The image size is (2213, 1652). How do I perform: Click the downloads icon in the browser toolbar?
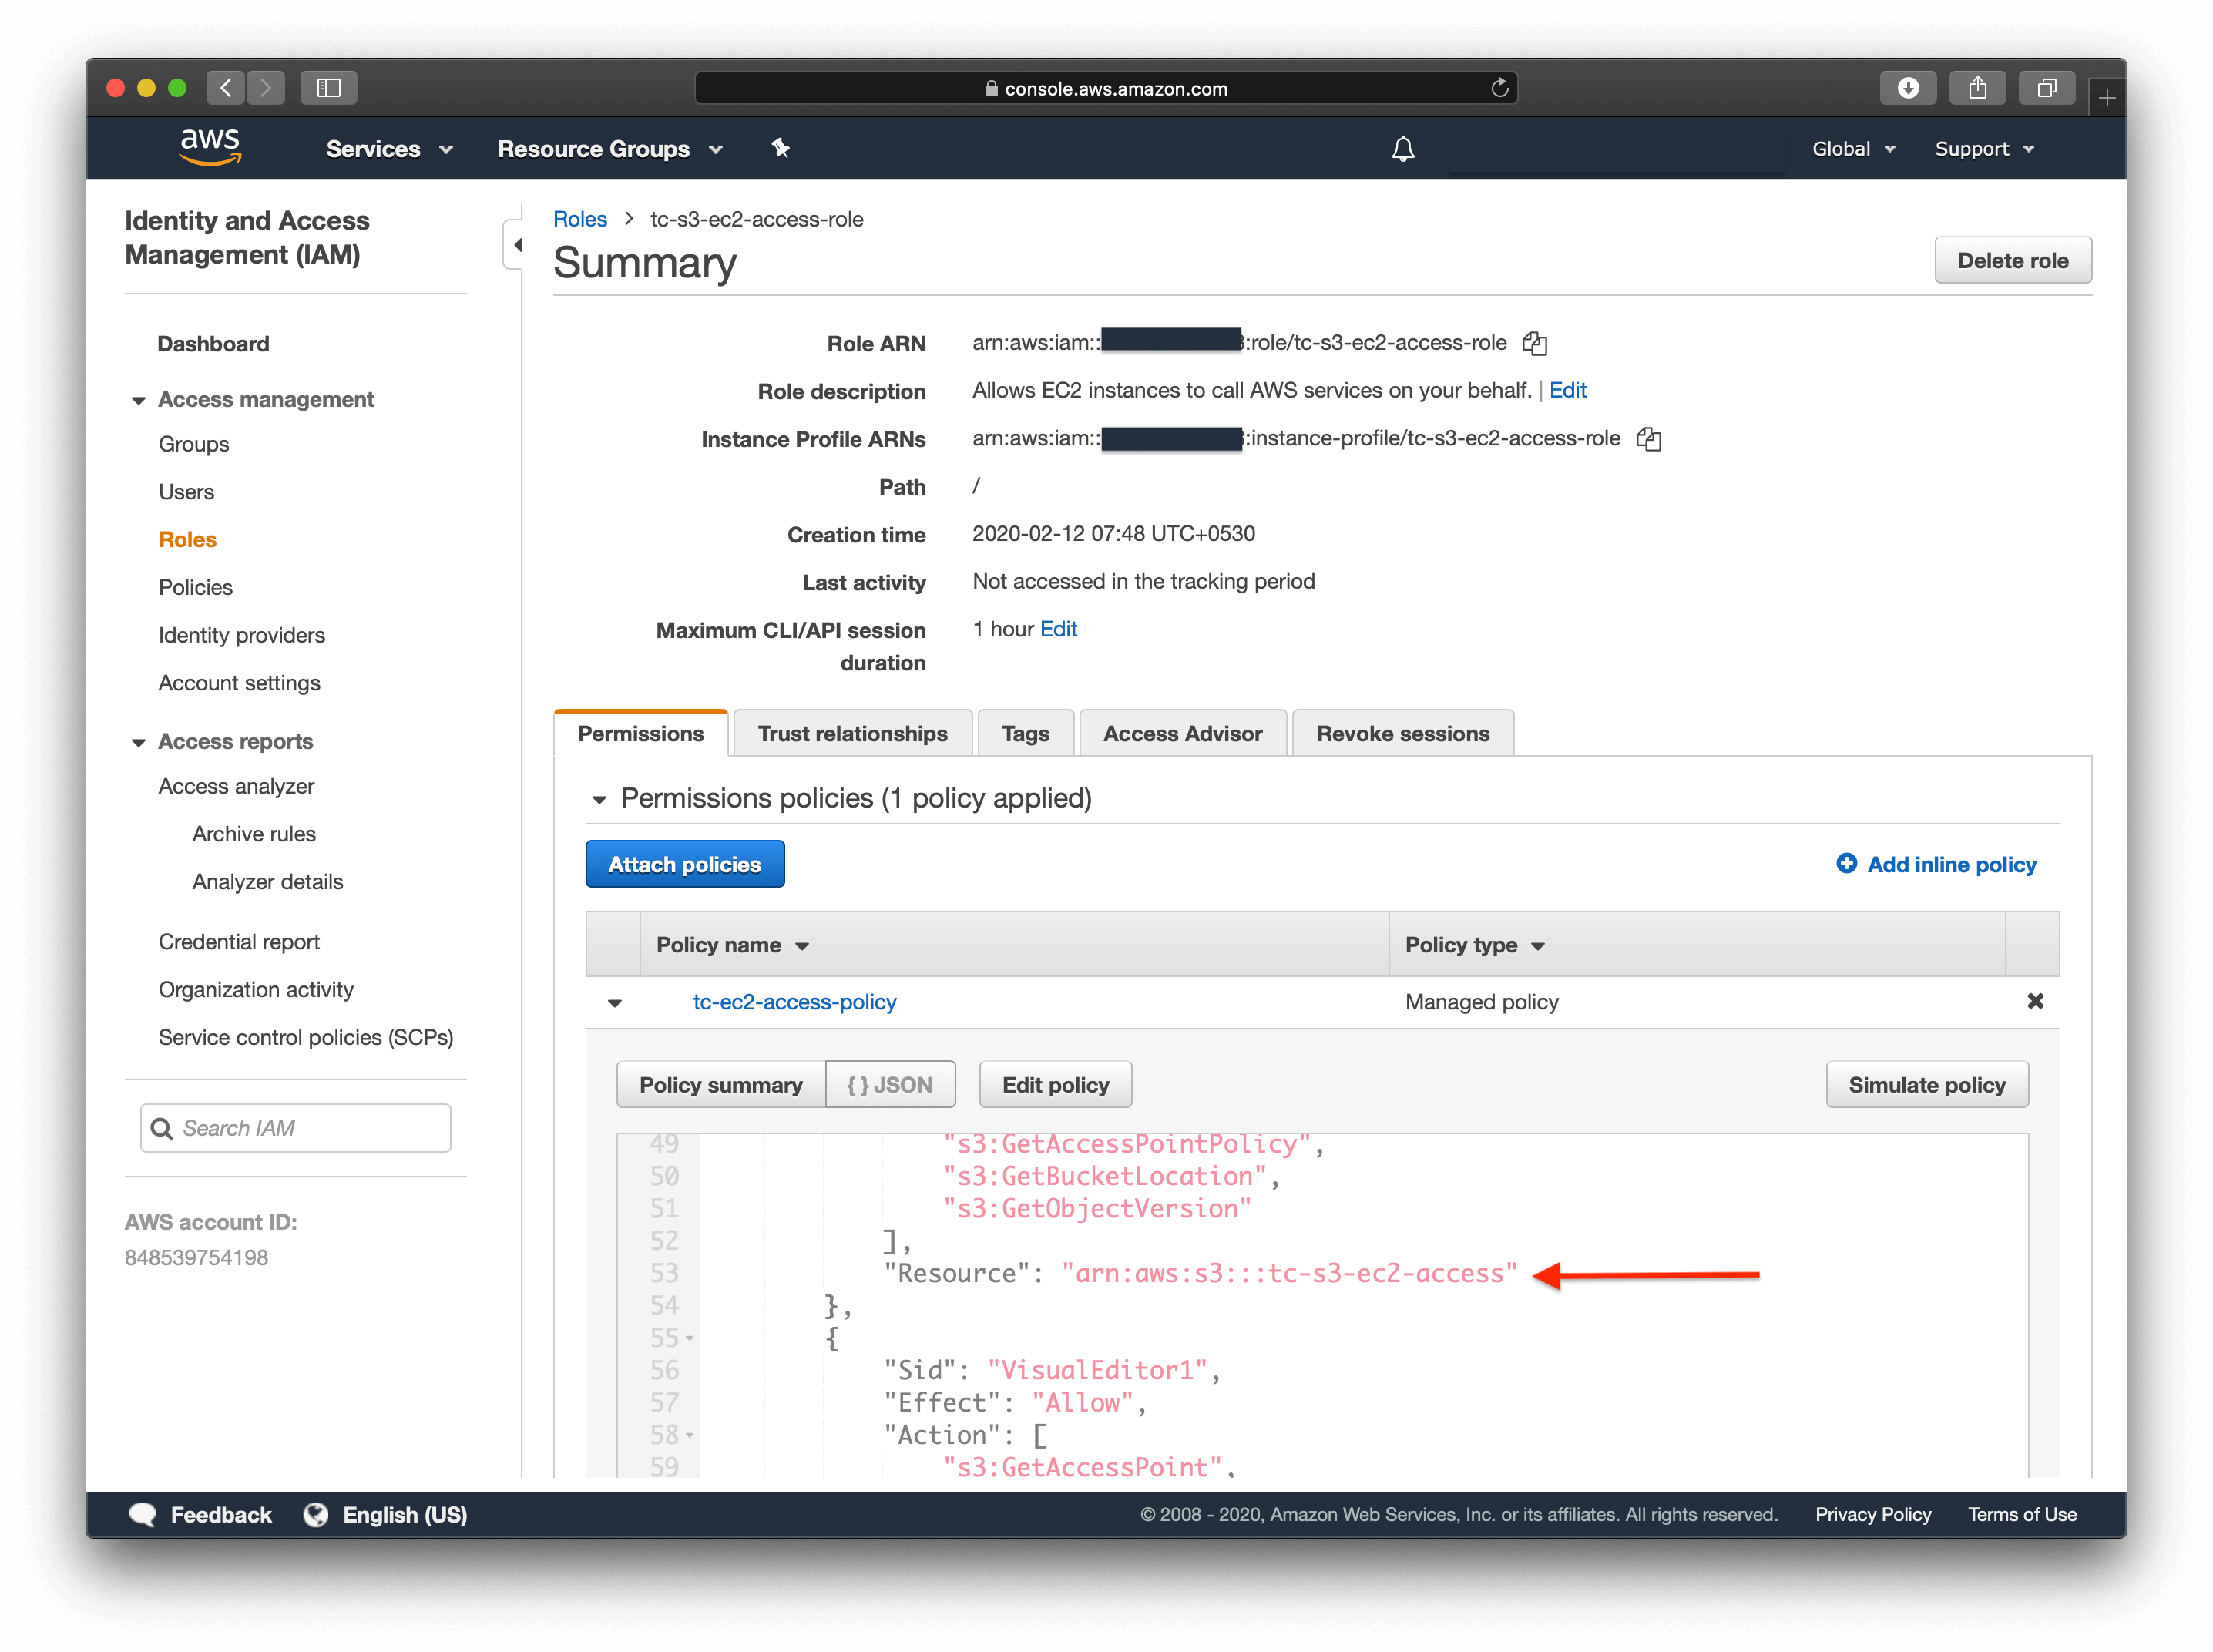1909,87
